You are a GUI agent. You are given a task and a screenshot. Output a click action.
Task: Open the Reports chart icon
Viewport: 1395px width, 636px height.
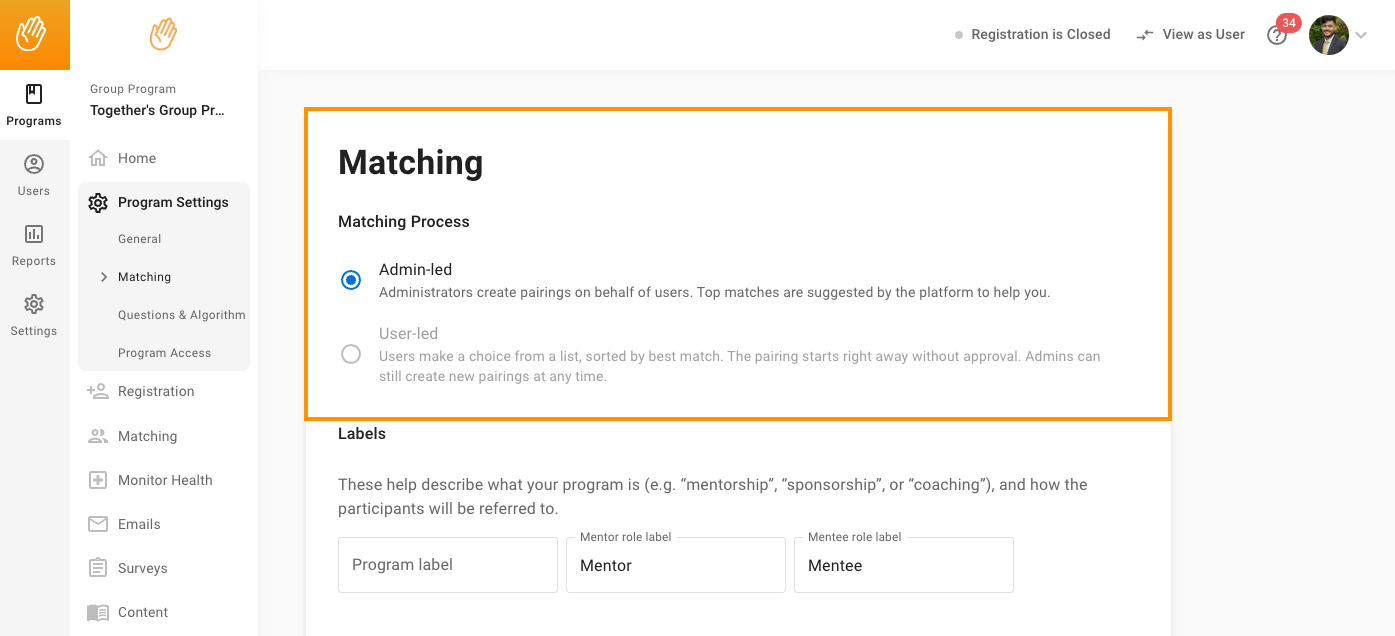[x=34, y=245]
